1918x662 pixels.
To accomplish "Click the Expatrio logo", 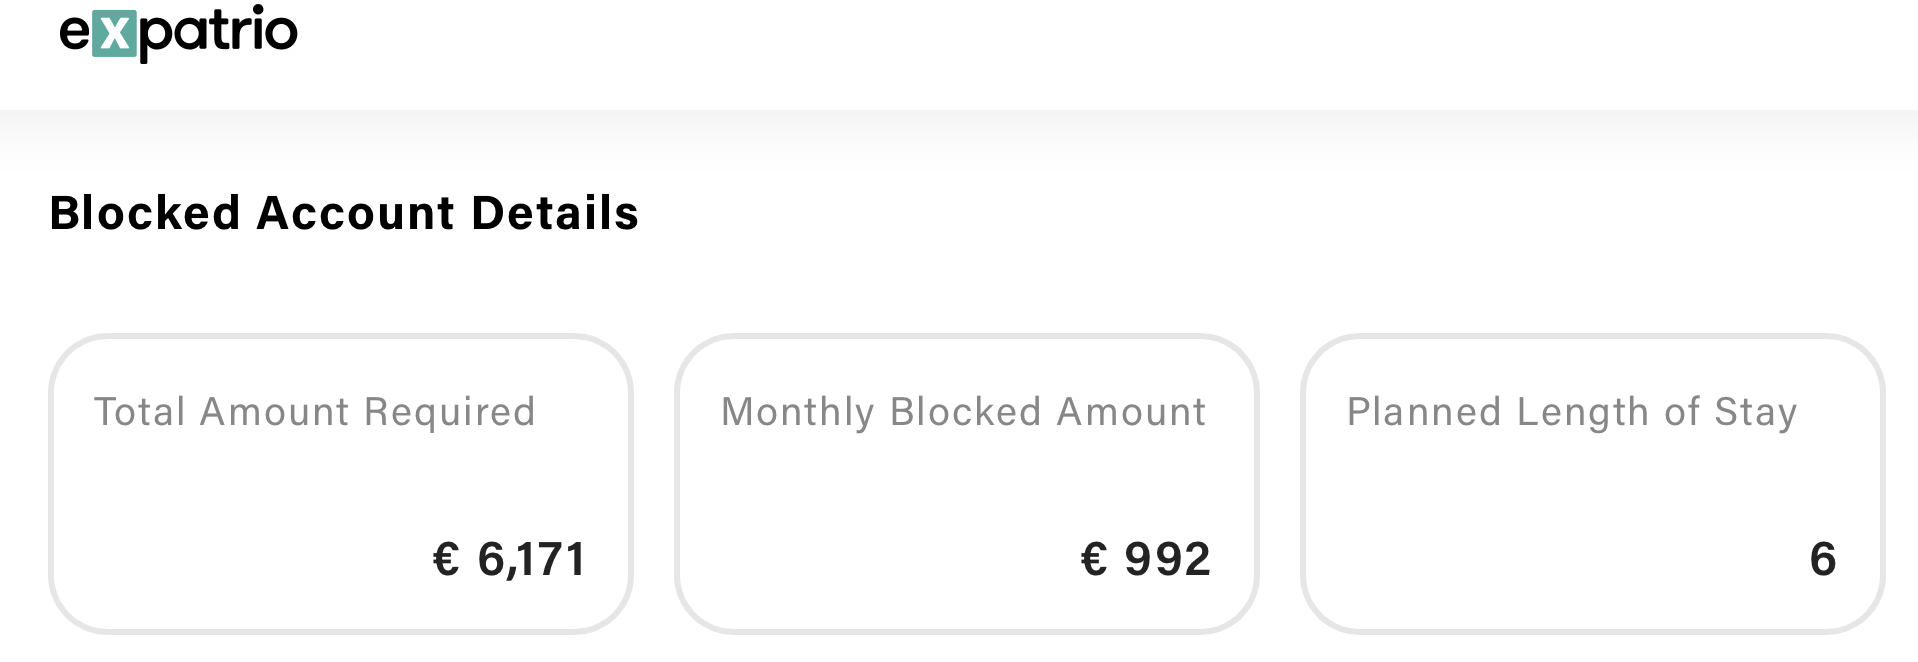I will point(178,32).
